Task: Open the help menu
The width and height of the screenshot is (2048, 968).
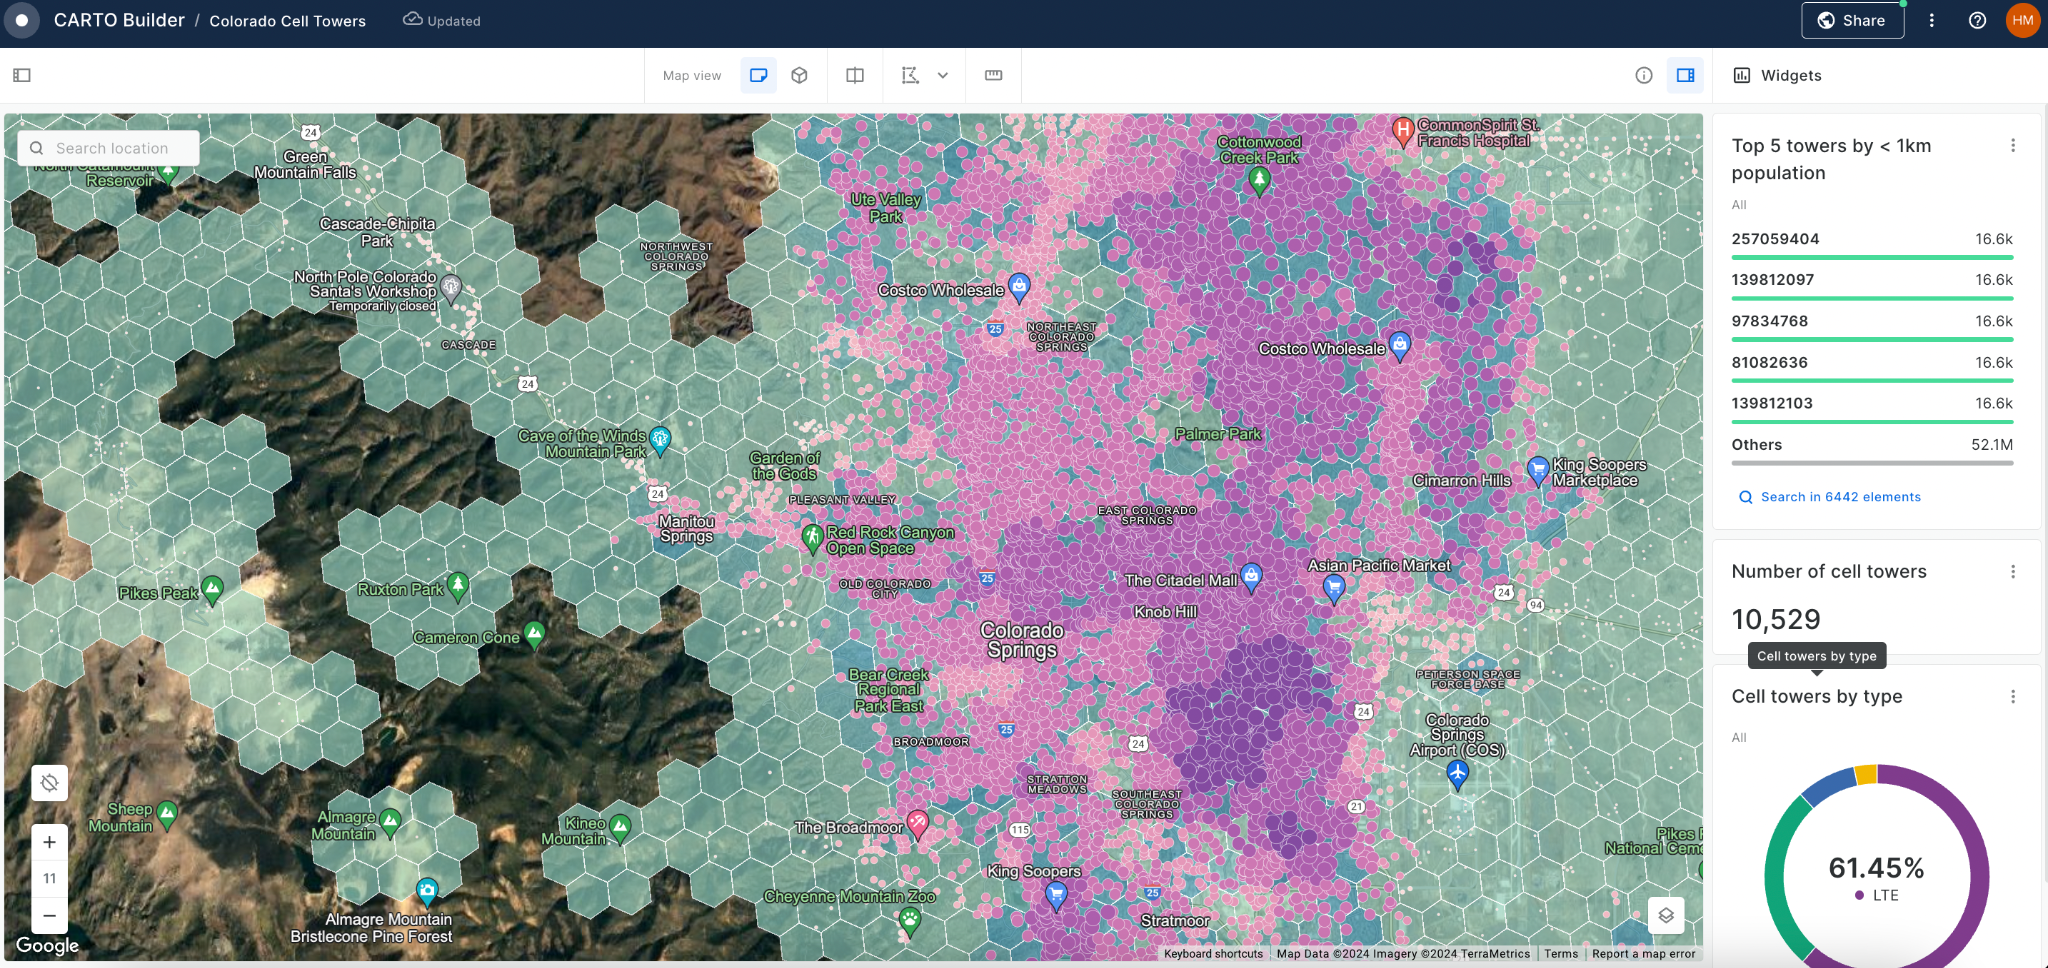Action: pyautogui.click(x=1978, y=20)
